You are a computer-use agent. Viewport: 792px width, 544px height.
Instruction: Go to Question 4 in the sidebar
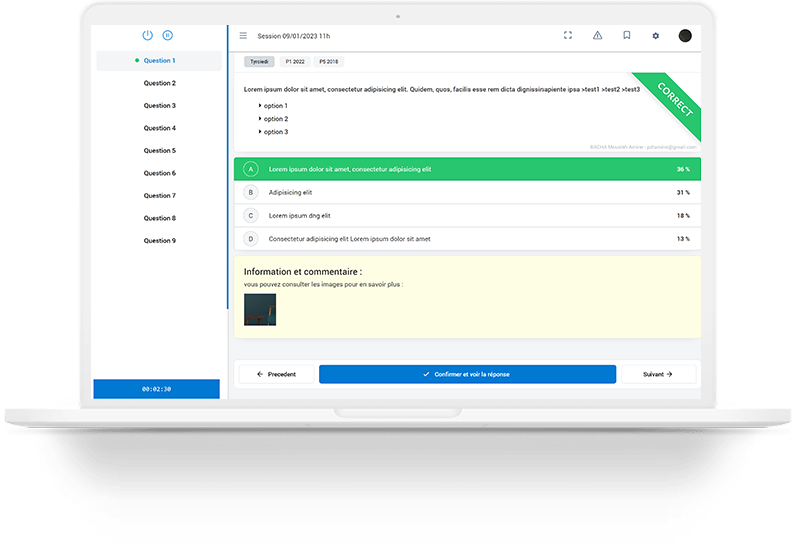point(159,128)
